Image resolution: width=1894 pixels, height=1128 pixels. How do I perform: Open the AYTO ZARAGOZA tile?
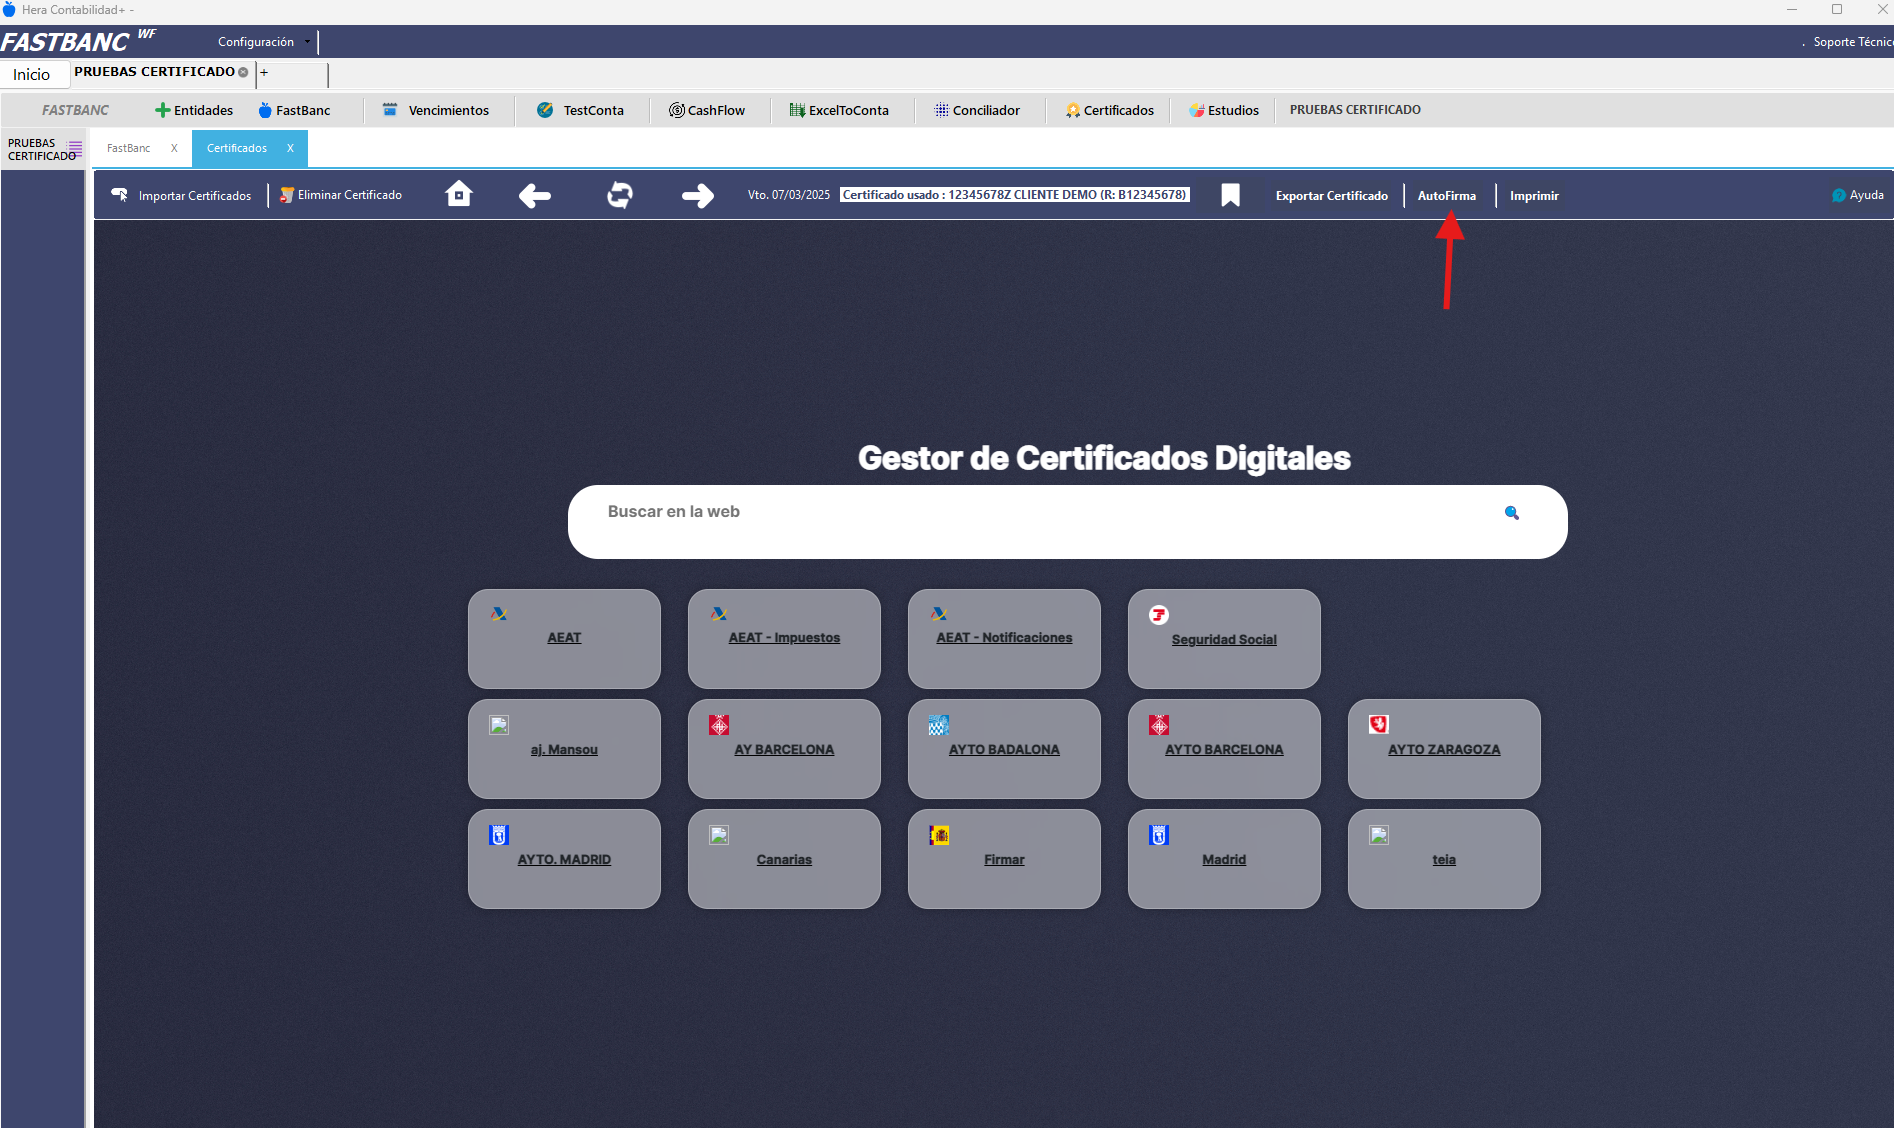pos(1444,749)
